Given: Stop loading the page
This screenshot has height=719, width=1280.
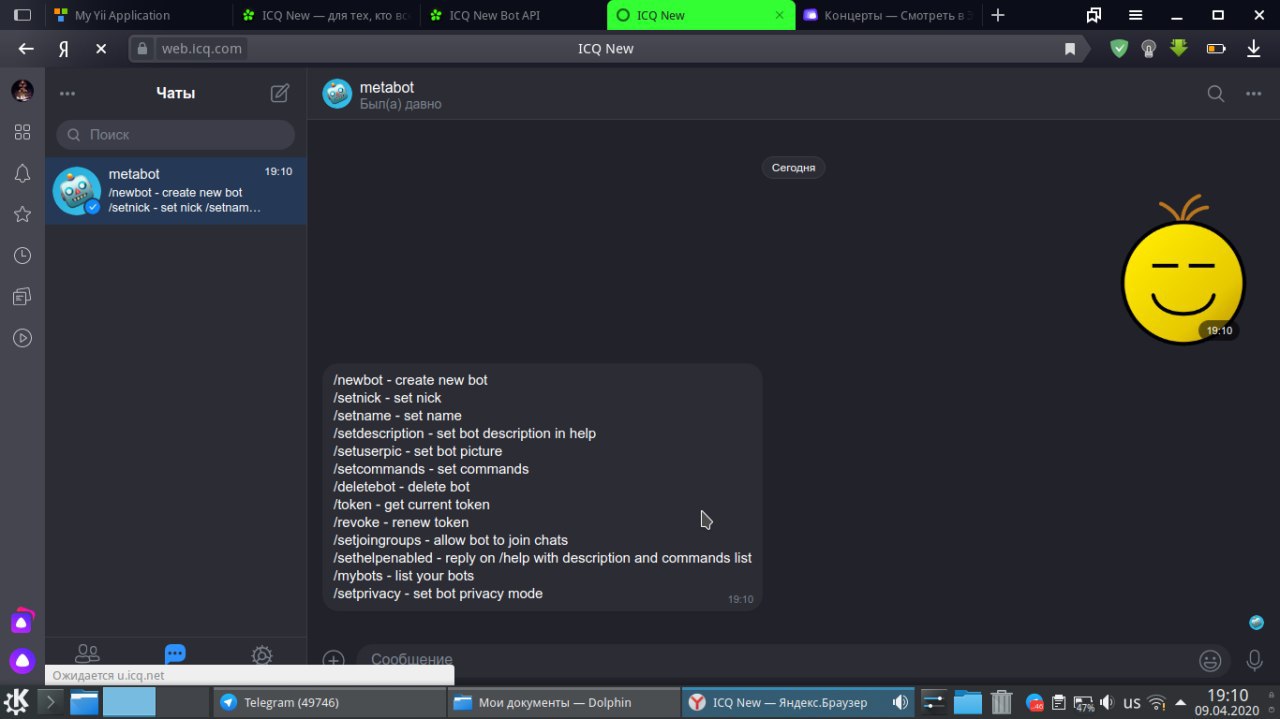Looking at the screenshot, I should pos(101,49).
